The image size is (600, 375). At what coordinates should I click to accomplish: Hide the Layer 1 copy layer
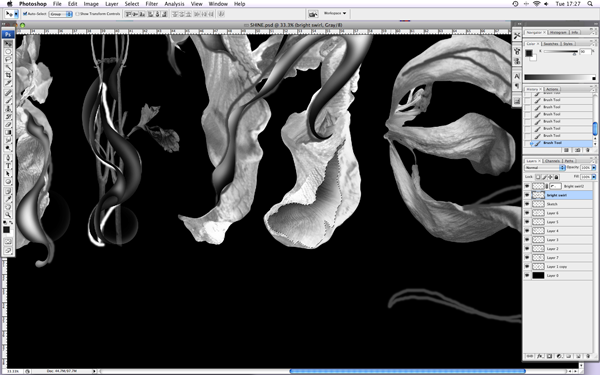[527, 266]
